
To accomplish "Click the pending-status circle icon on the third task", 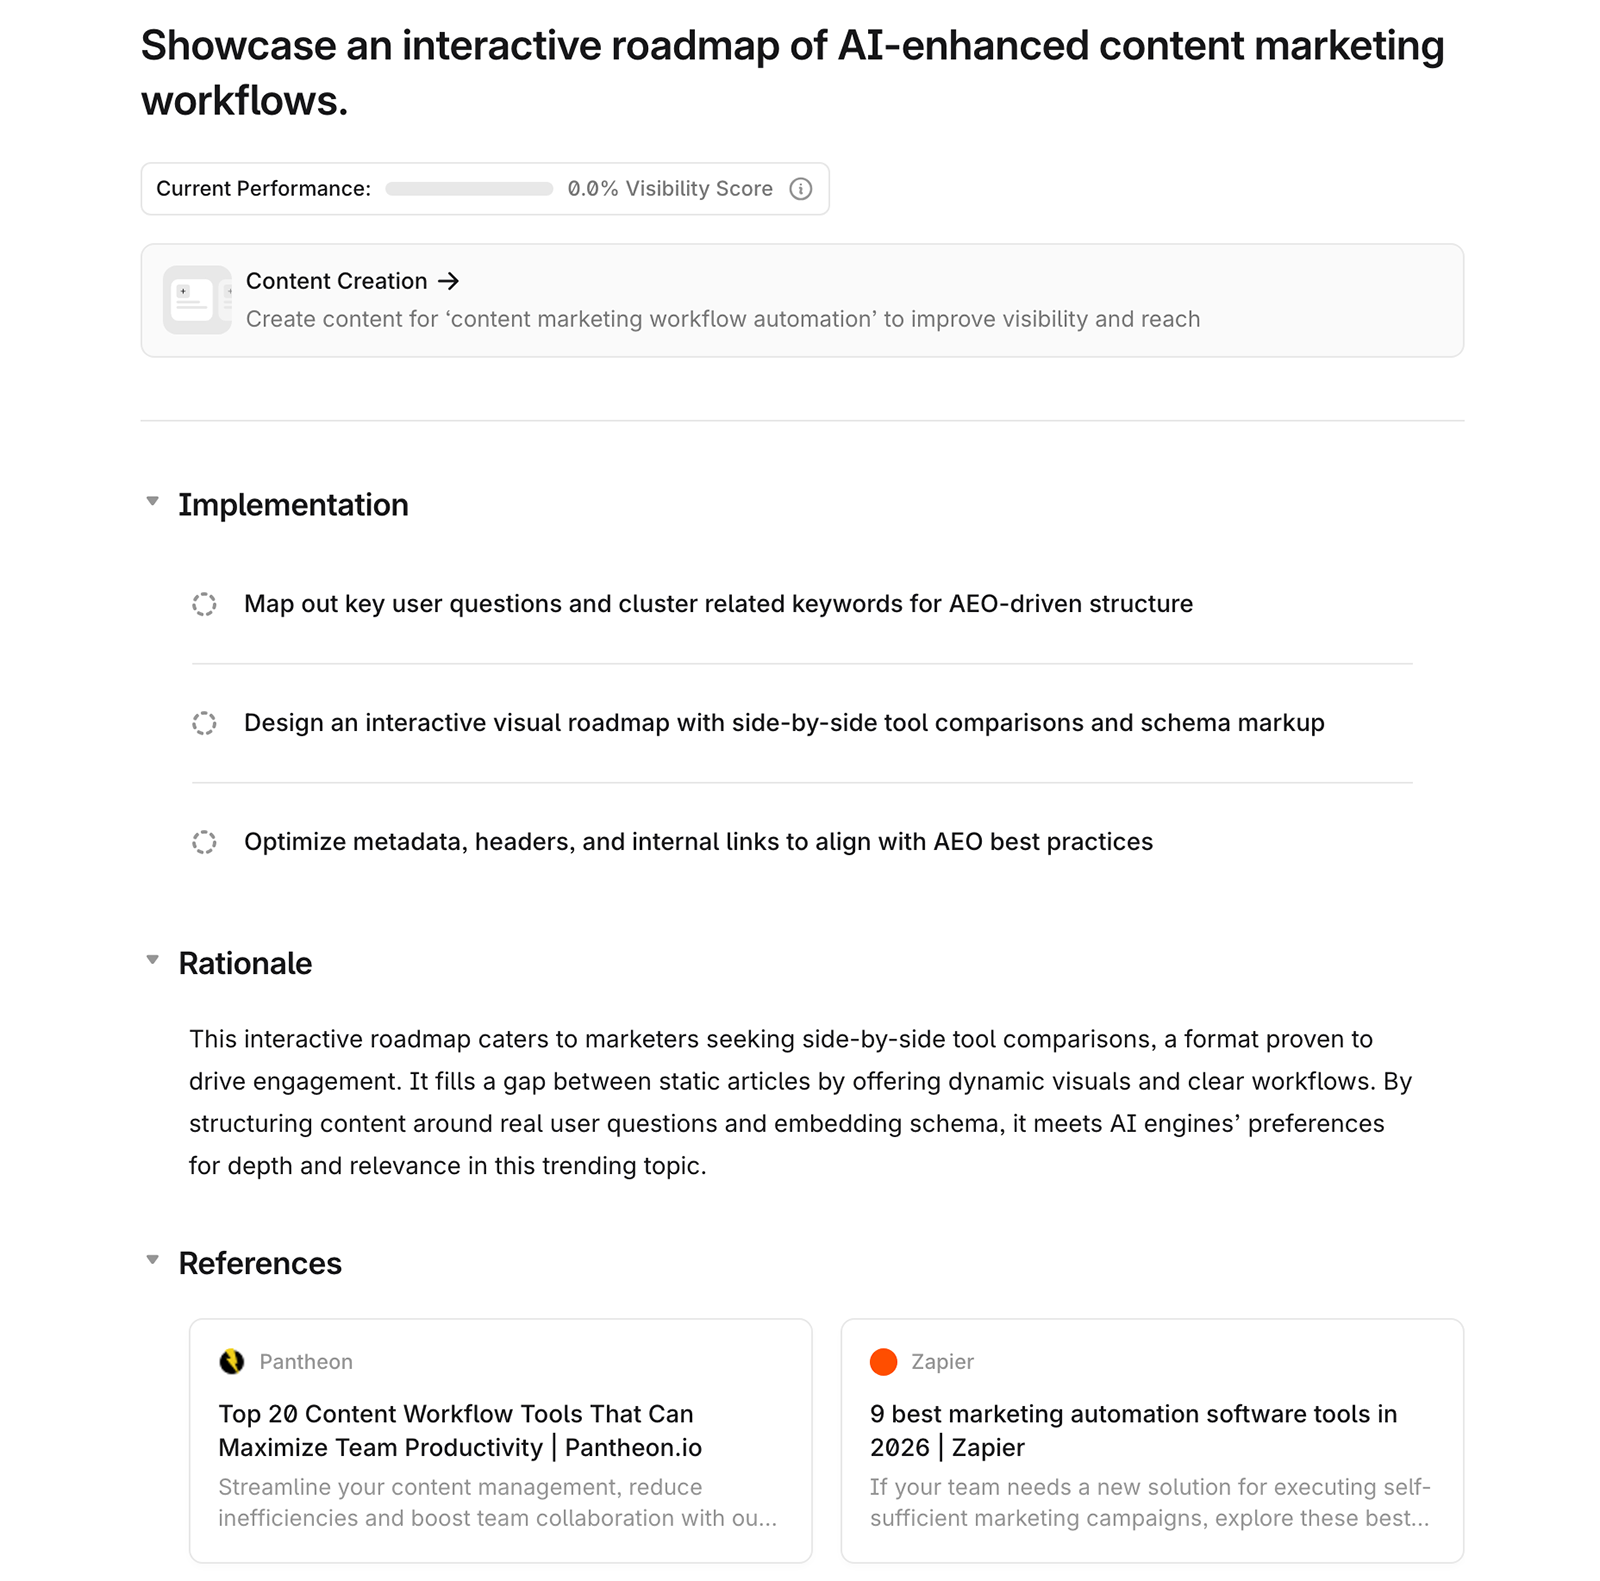I will click(x=205, y=842).
